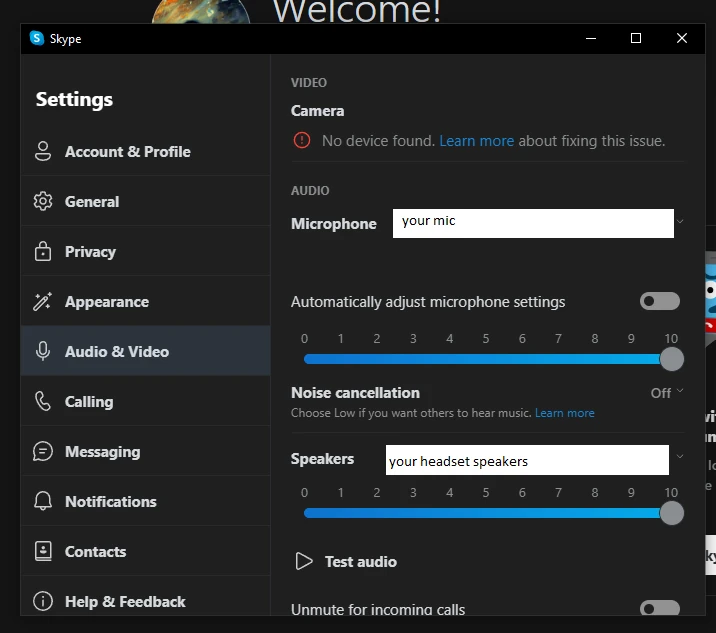Click the red camera warning icon
The image size is (716, 633).
click(301, 140)
